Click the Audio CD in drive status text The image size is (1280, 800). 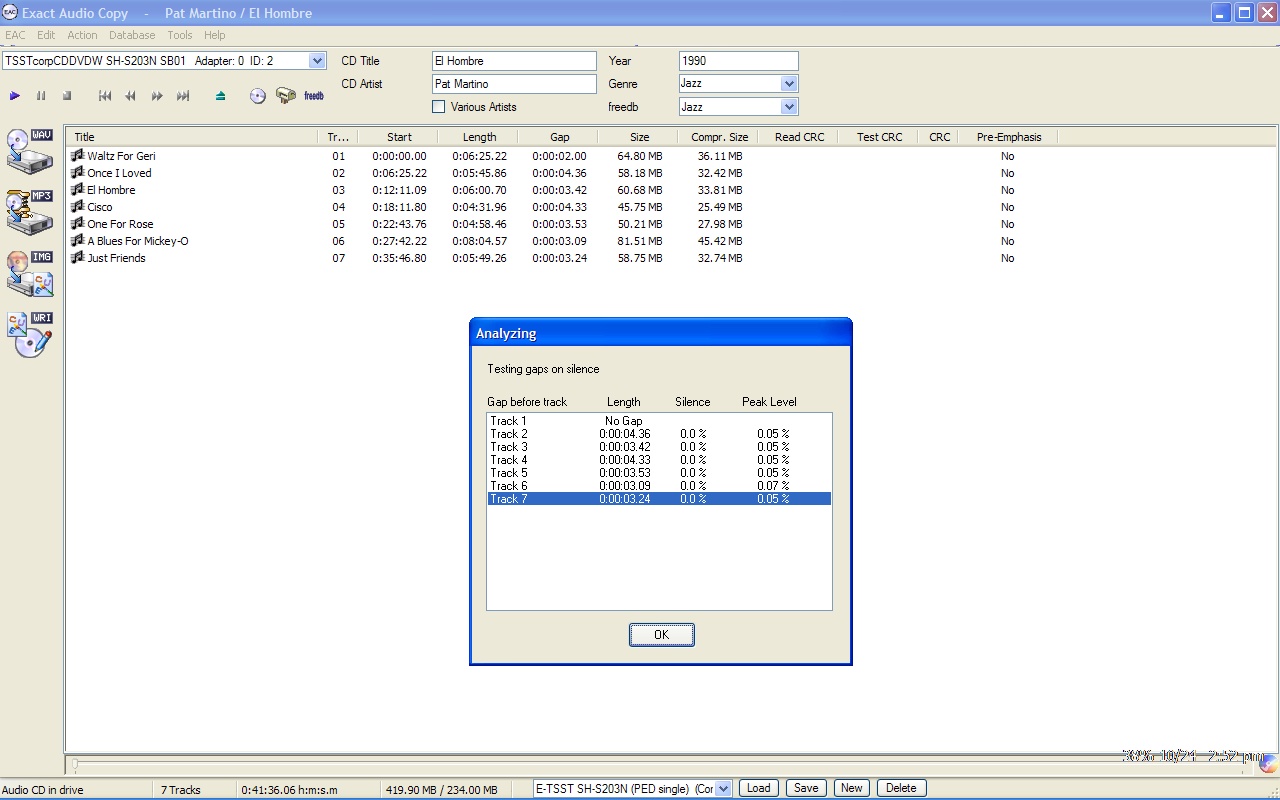click(x=43, y=789)
